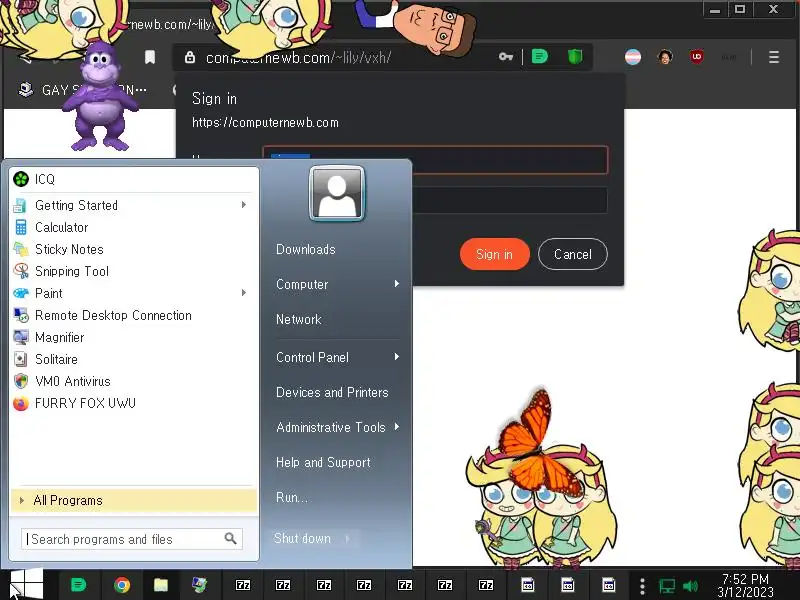Image resolution: width=800 pixels, height=600 pixels.
Task: Show All Programs list
Action: pyautogui.click(x=133, y=500)
